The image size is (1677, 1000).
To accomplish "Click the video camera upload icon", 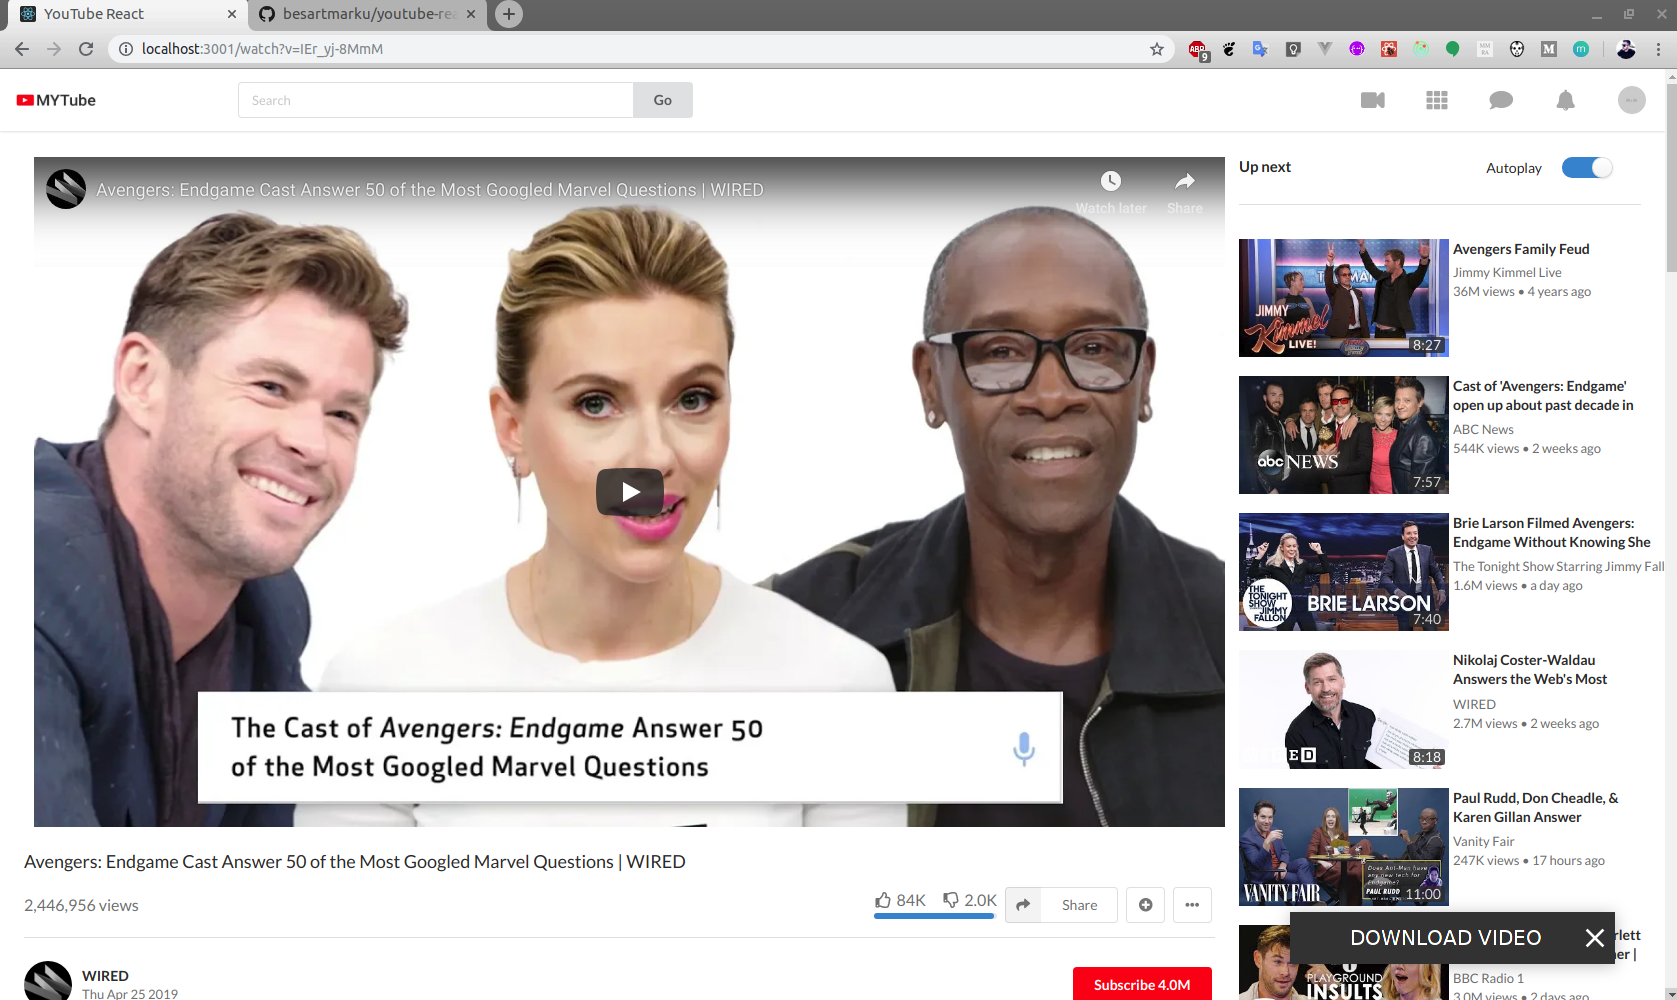I will [1372, 100].
